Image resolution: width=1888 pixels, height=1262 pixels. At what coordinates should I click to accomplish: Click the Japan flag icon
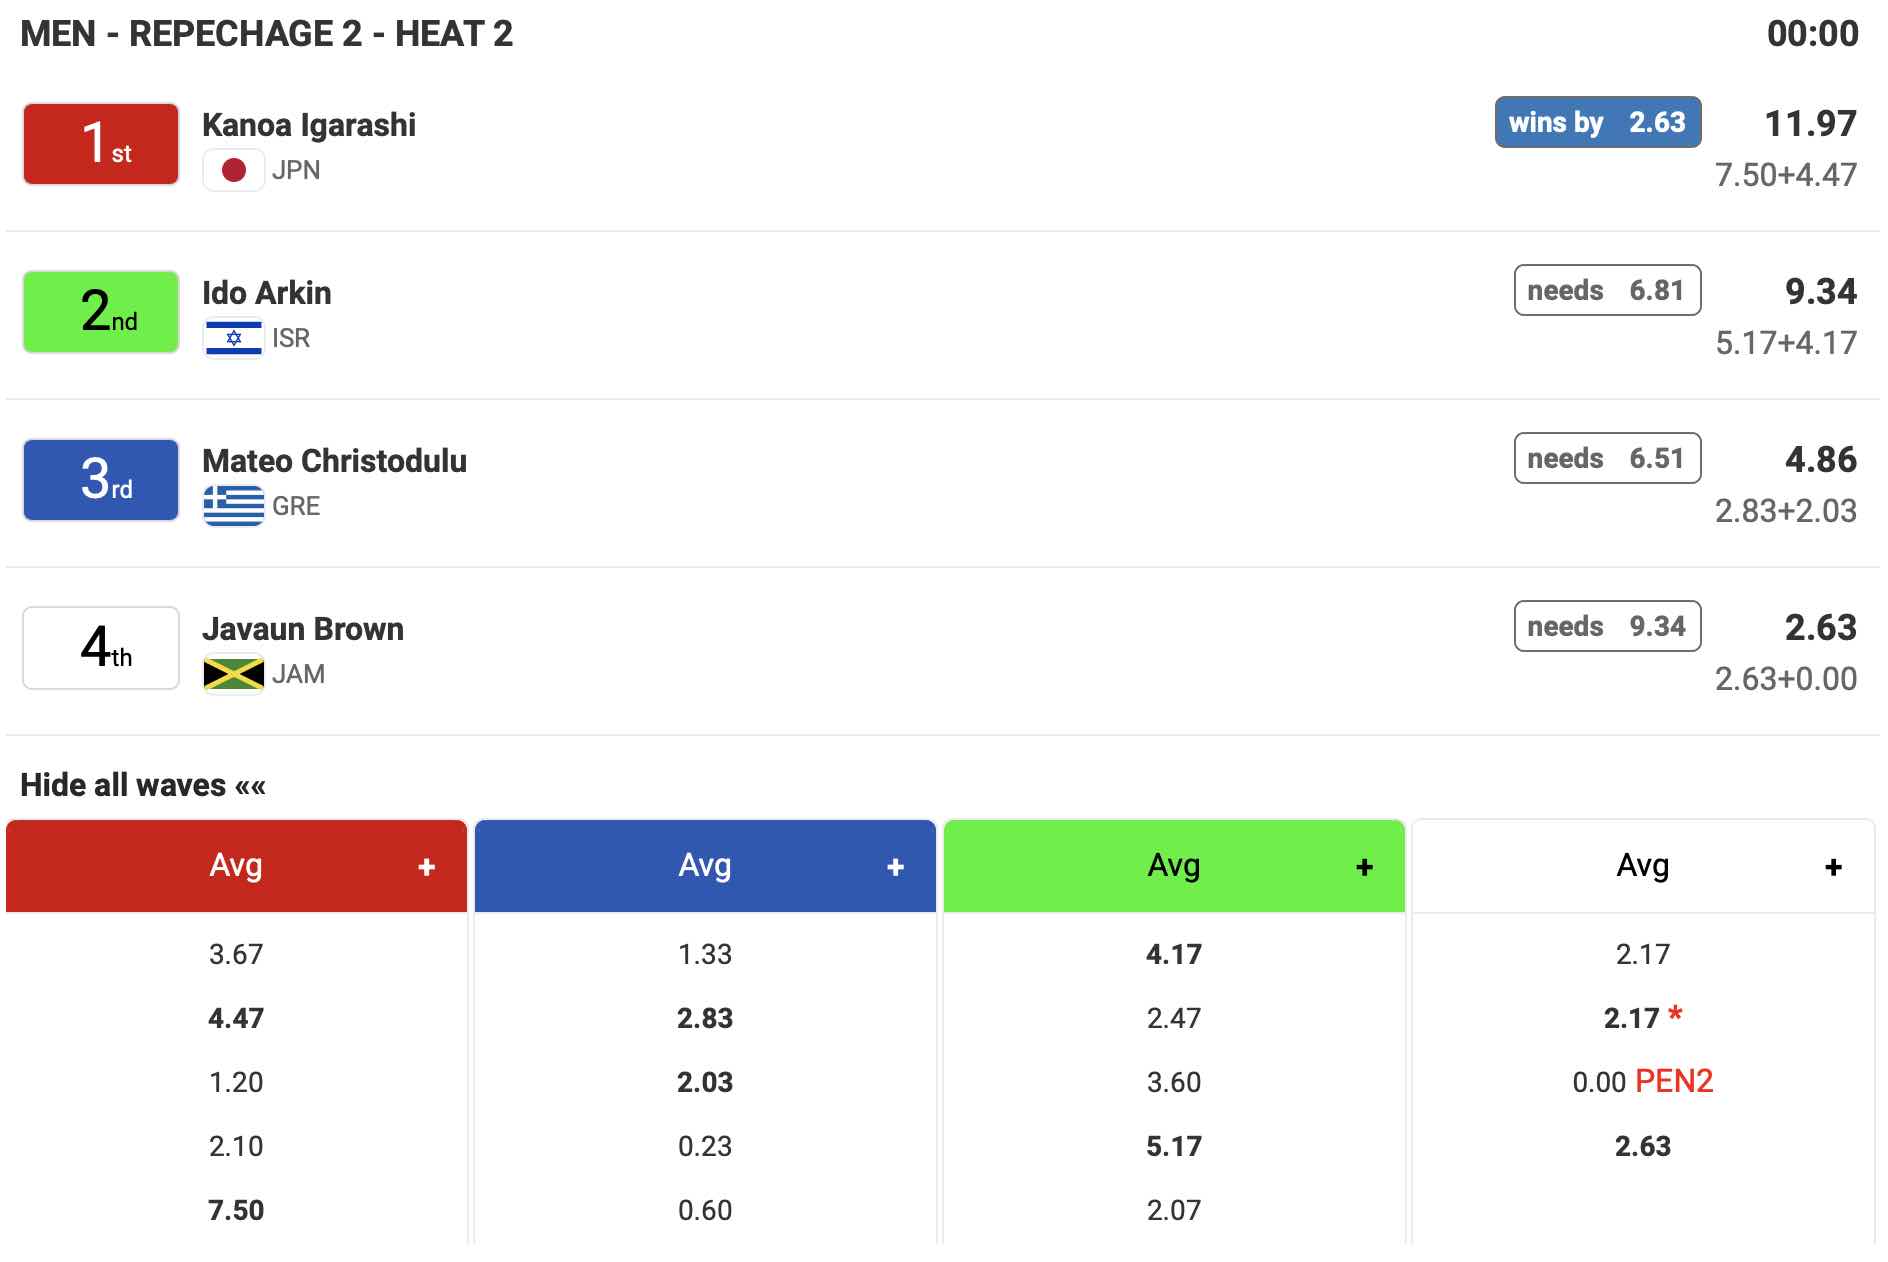233,170
